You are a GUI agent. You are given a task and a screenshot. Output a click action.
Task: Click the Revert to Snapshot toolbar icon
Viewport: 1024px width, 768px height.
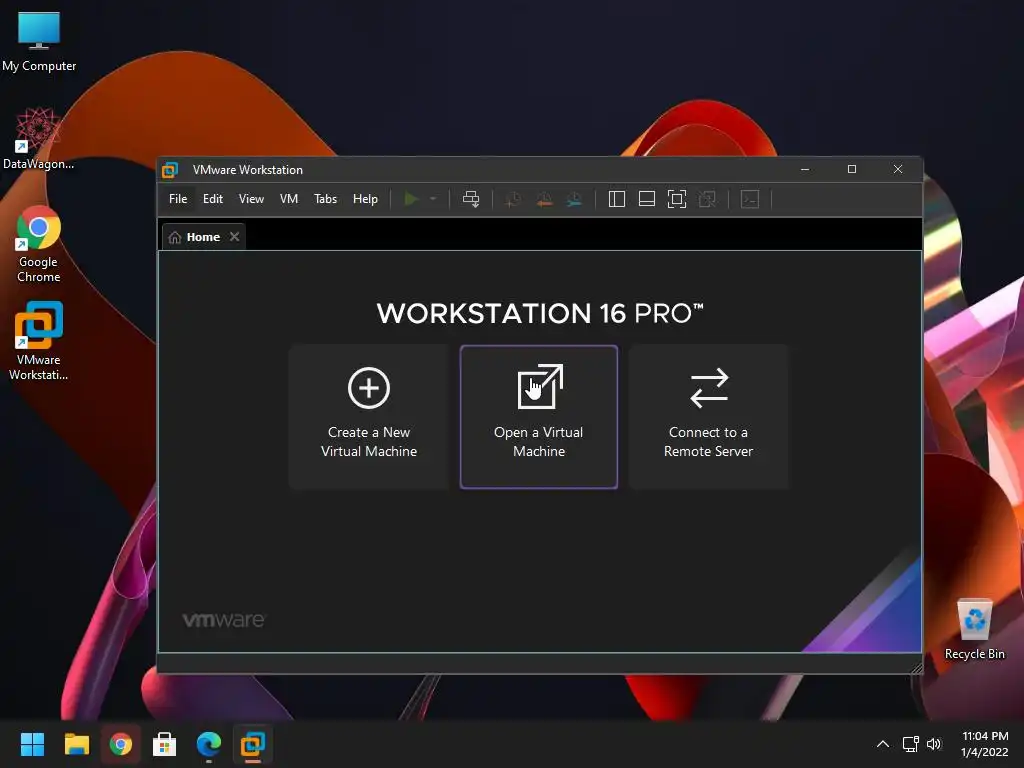click(x=544, y=199)
